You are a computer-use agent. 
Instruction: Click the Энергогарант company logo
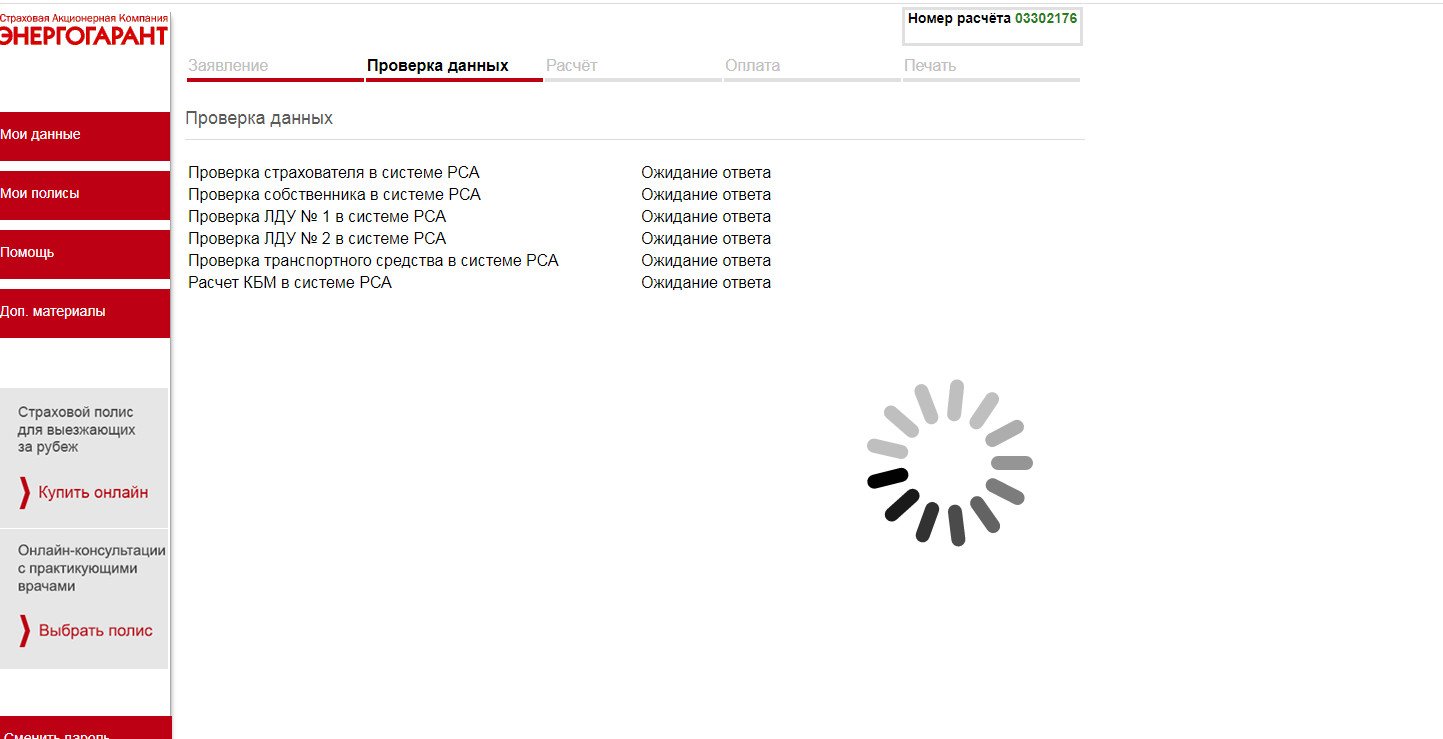click(84, 30)
